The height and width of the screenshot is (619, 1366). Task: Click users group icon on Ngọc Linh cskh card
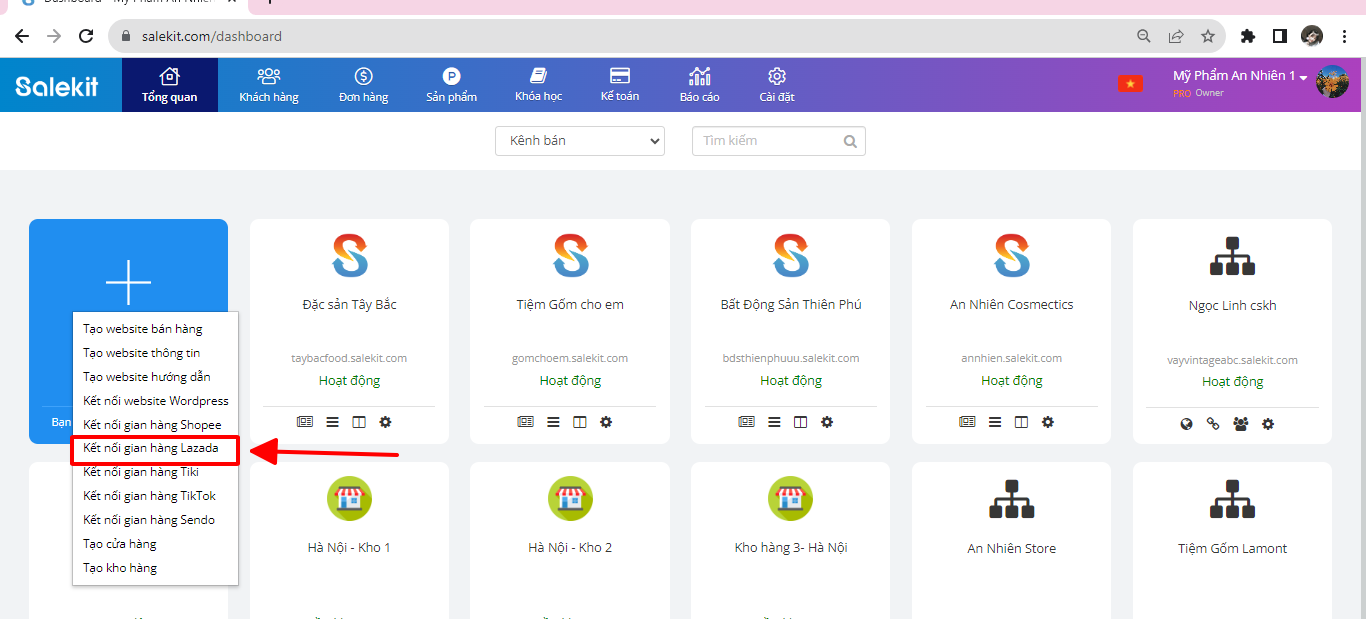tap(1241, 424)
